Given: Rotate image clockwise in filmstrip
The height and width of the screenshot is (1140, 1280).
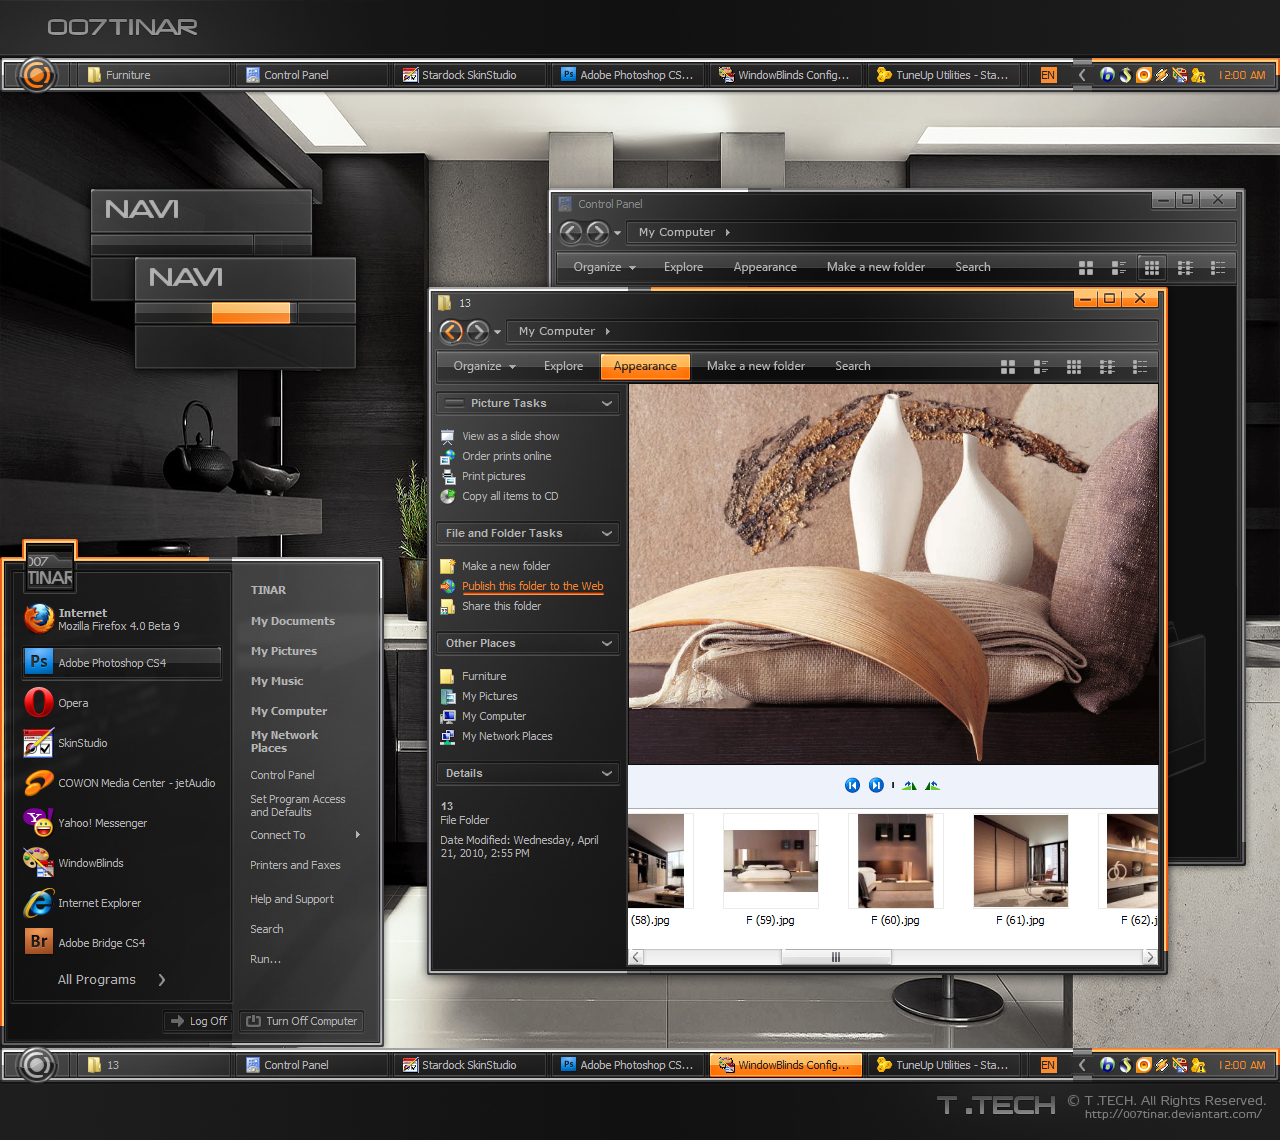Looking at the screenshot, I should 909,785.
